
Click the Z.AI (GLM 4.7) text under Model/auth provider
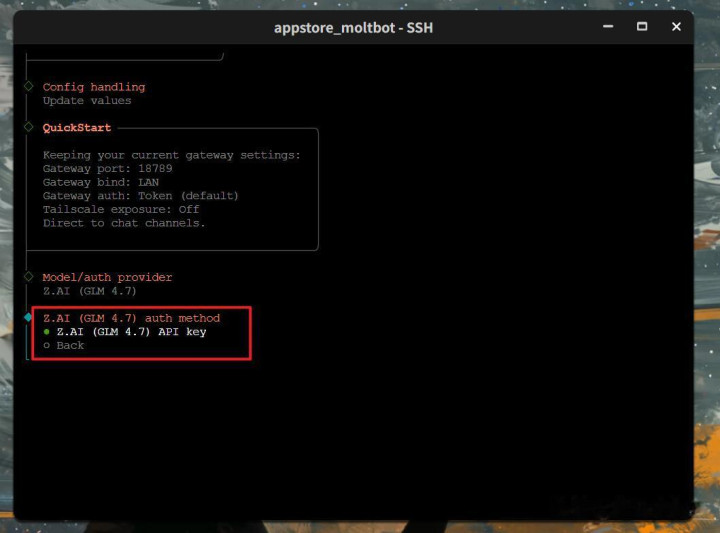point(89,291)
